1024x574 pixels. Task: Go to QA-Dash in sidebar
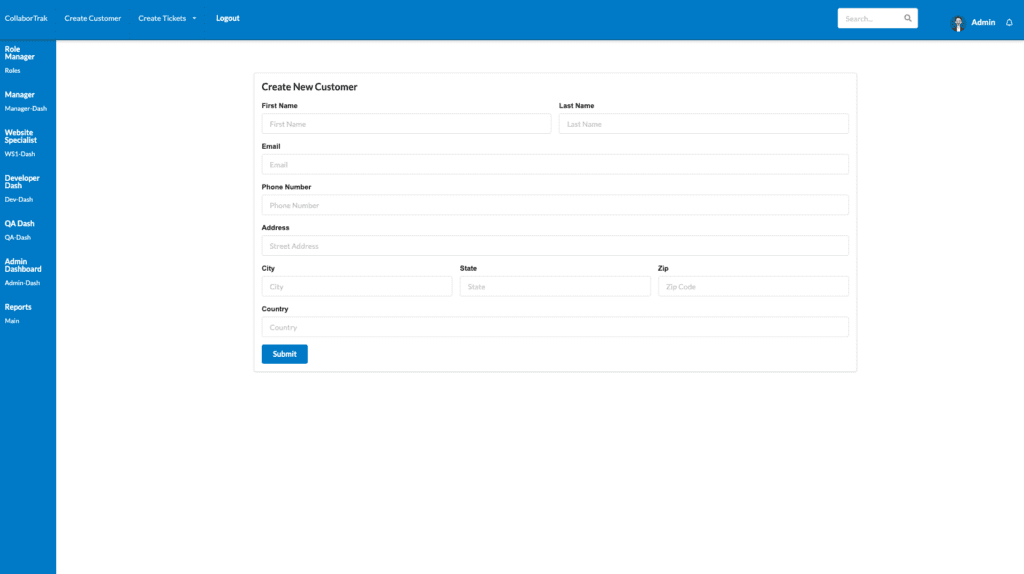[x=18, y=237]
